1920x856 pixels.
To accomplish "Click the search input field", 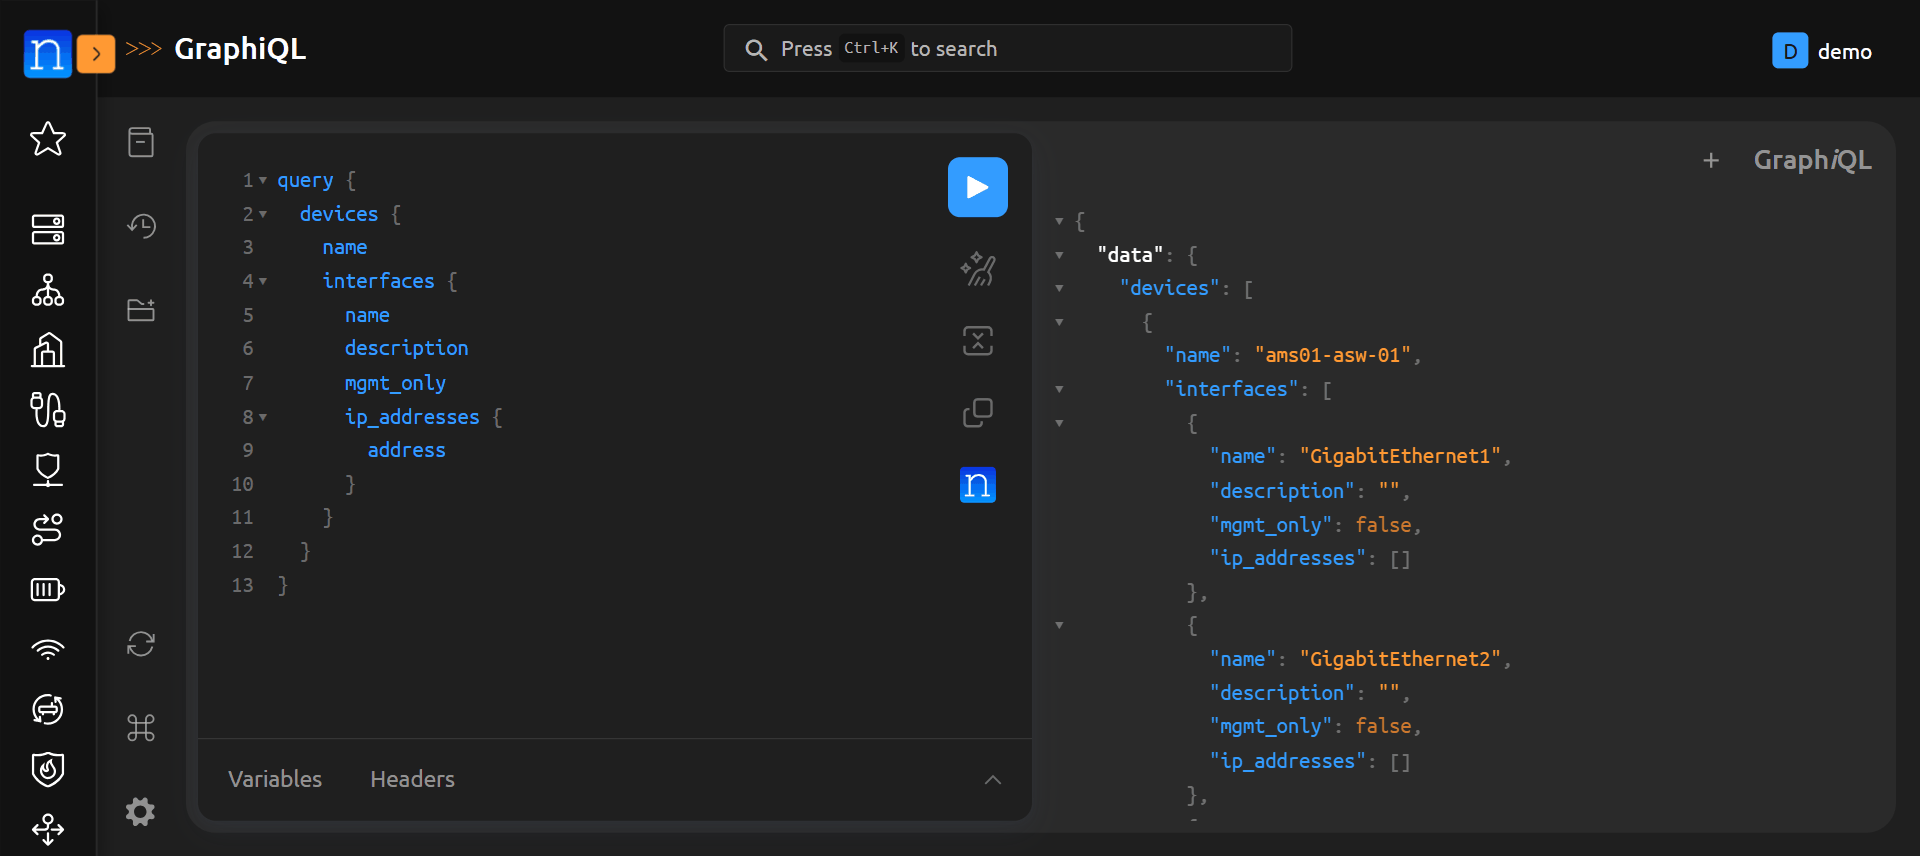I will (x=1007, y=49).
